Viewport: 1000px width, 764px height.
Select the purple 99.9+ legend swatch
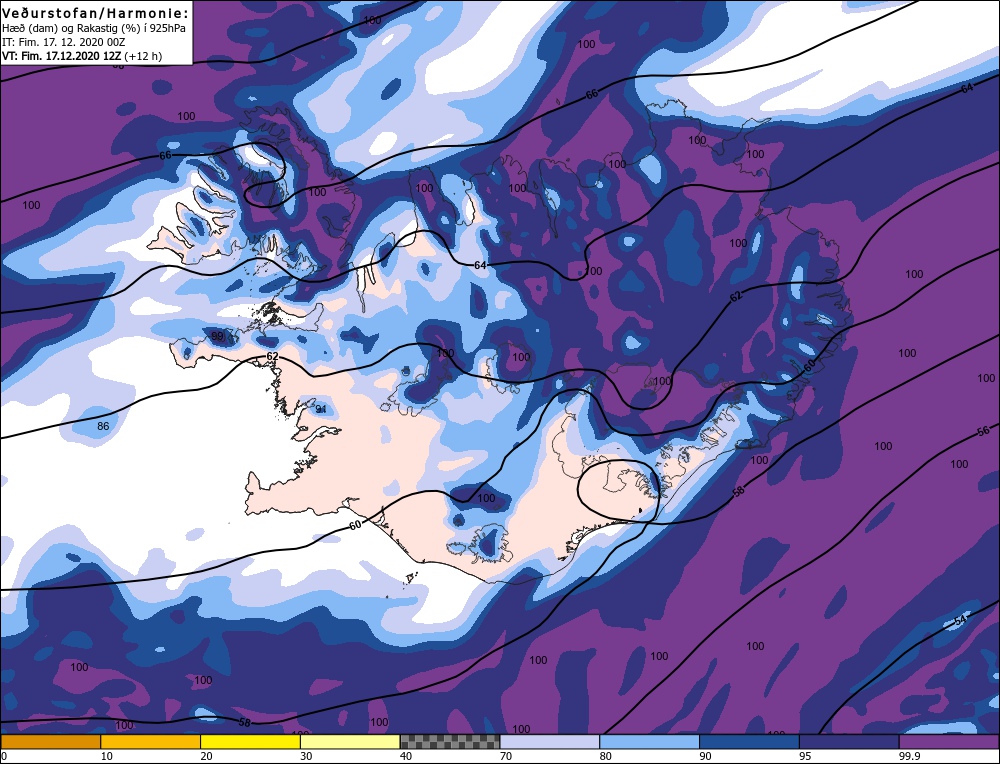[x=949, y=742]
